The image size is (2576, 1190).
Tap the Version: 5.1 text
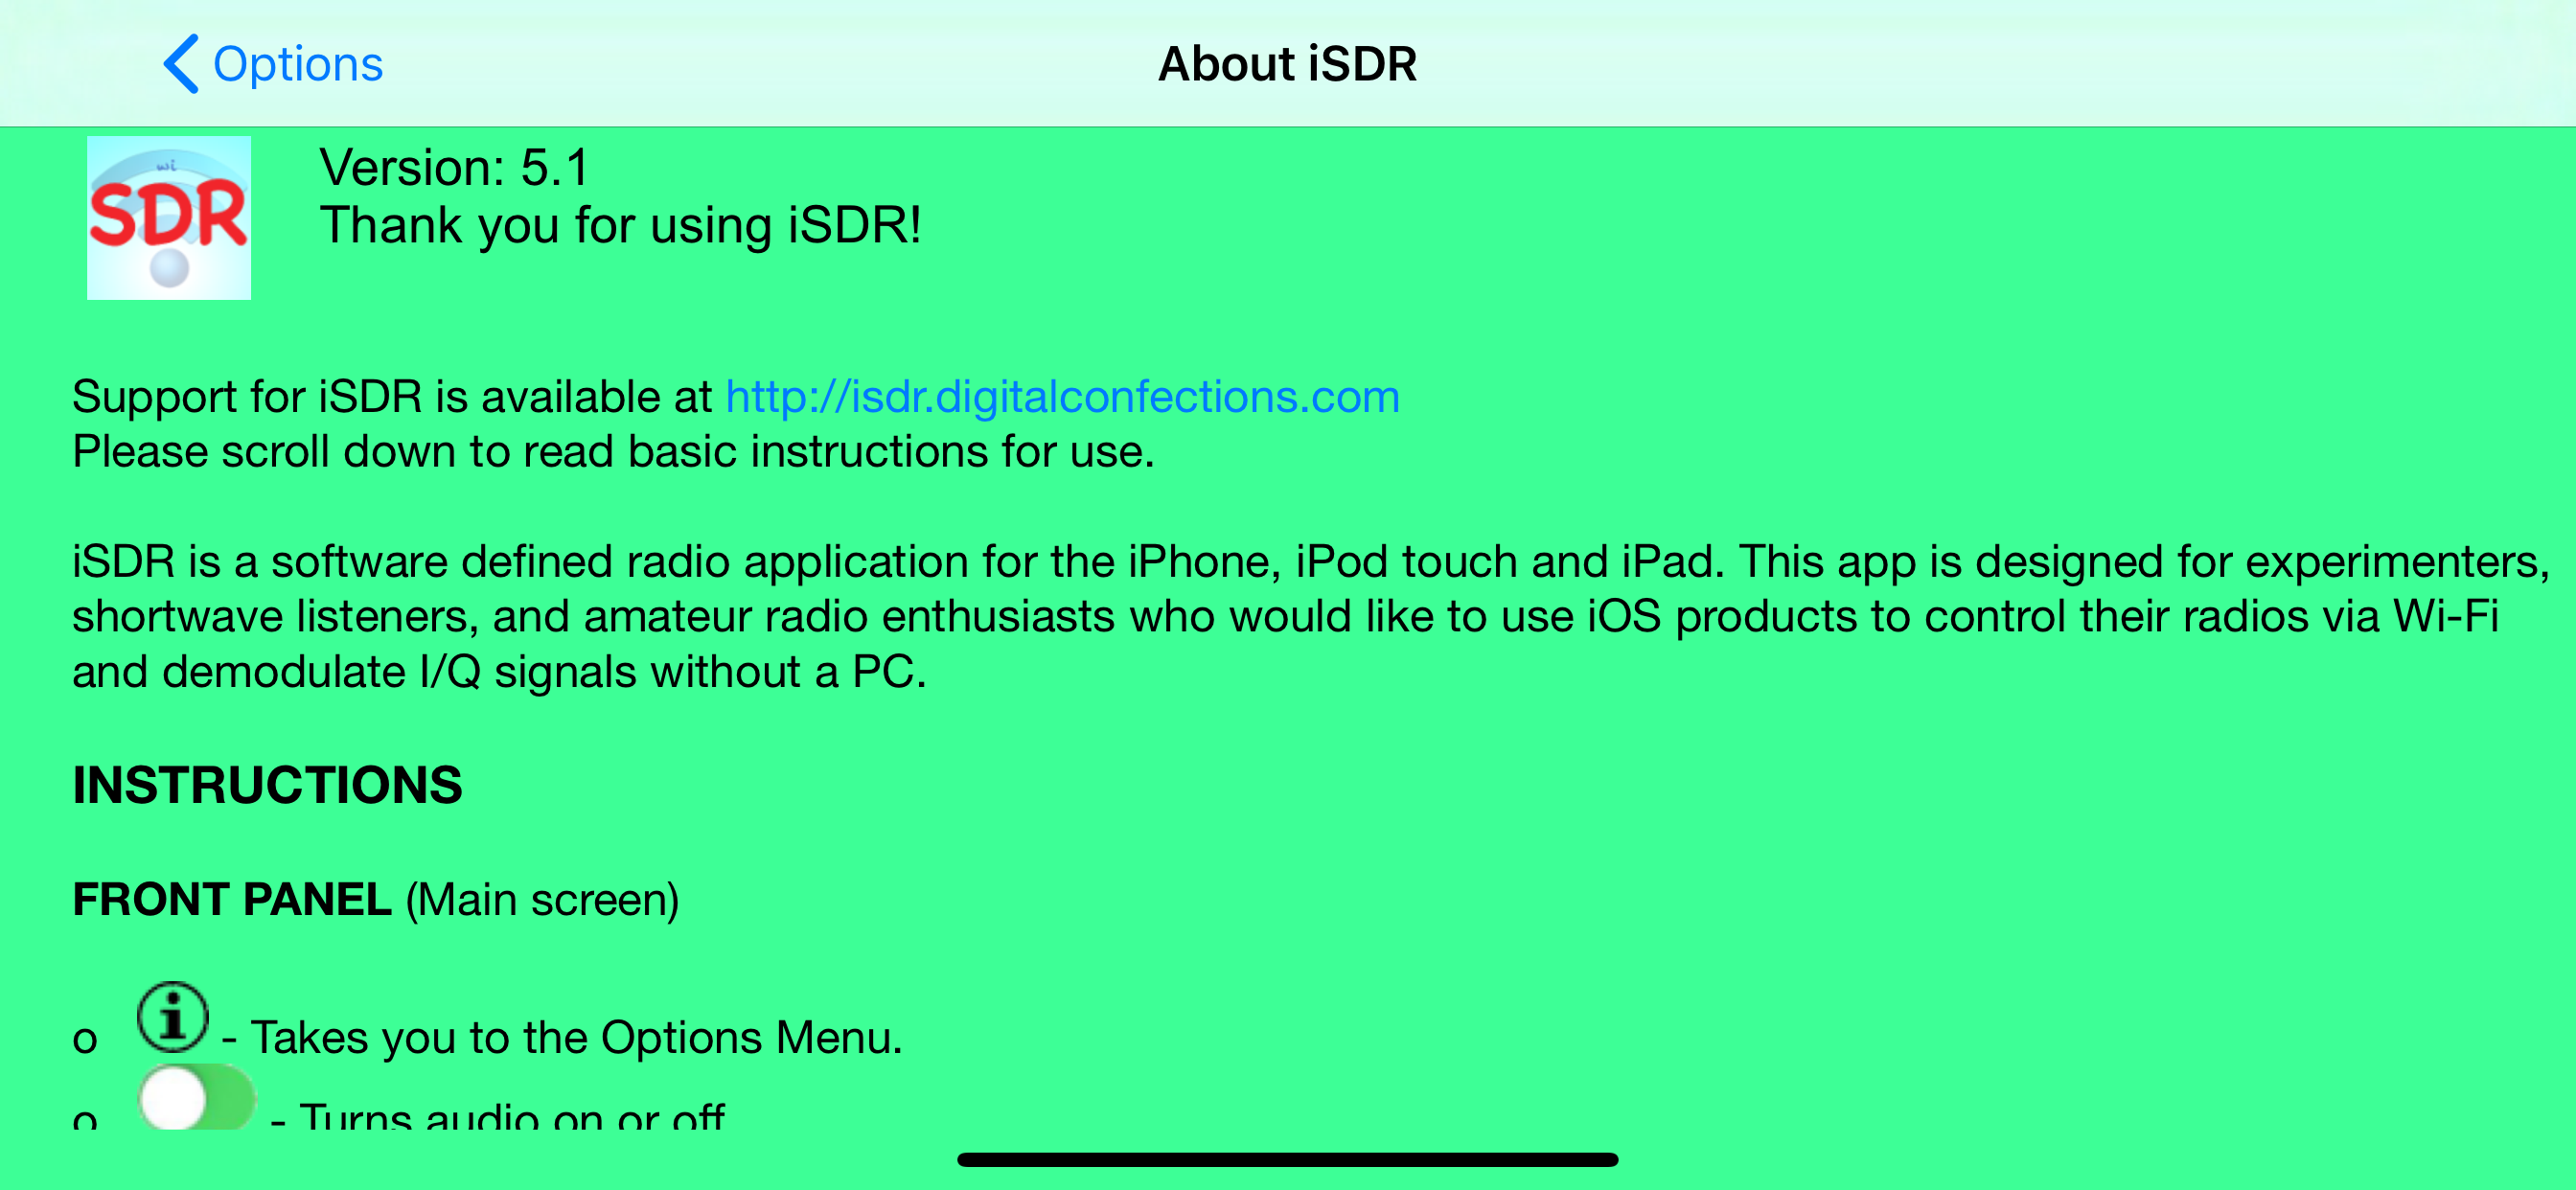455,168
